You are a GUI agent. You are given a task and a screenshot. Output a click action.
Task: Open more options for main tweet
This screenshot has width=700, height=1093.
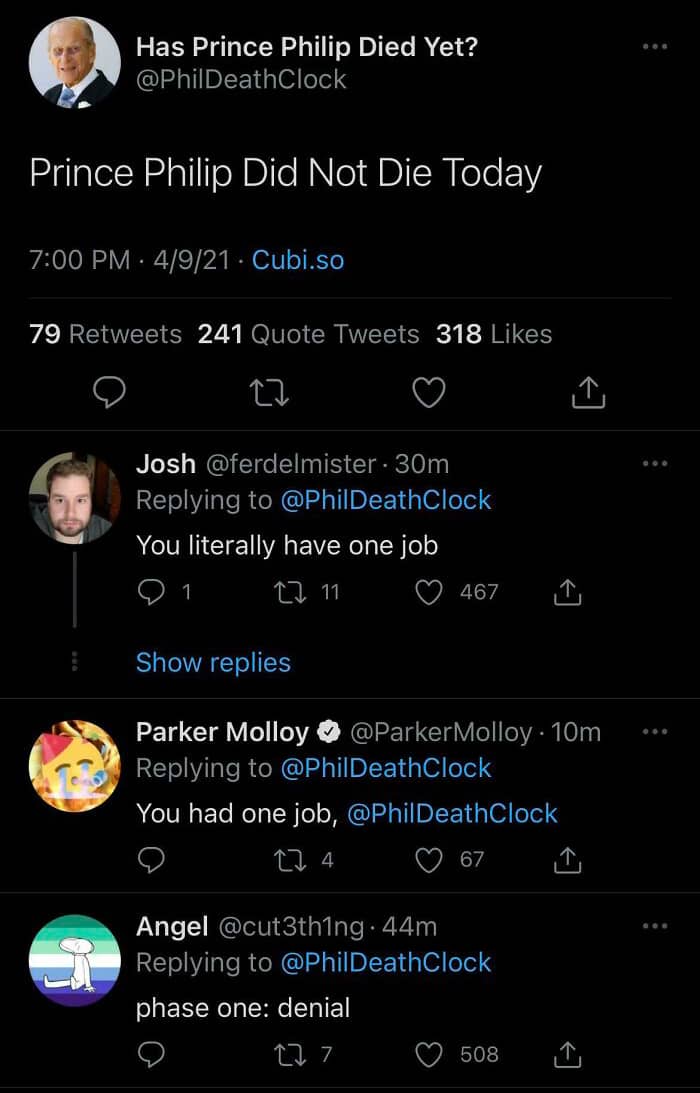coord(654,47)
